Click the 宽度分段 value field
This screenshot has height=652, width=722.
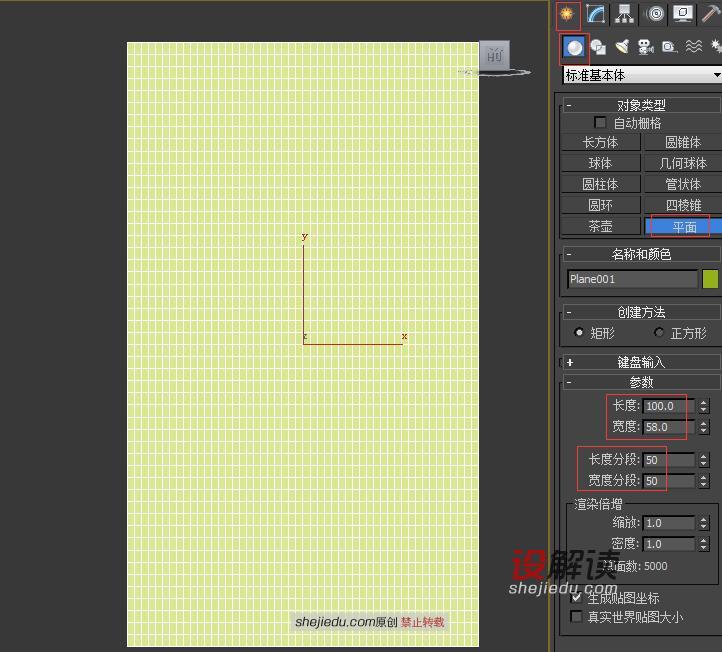click(x=669, y=481)
